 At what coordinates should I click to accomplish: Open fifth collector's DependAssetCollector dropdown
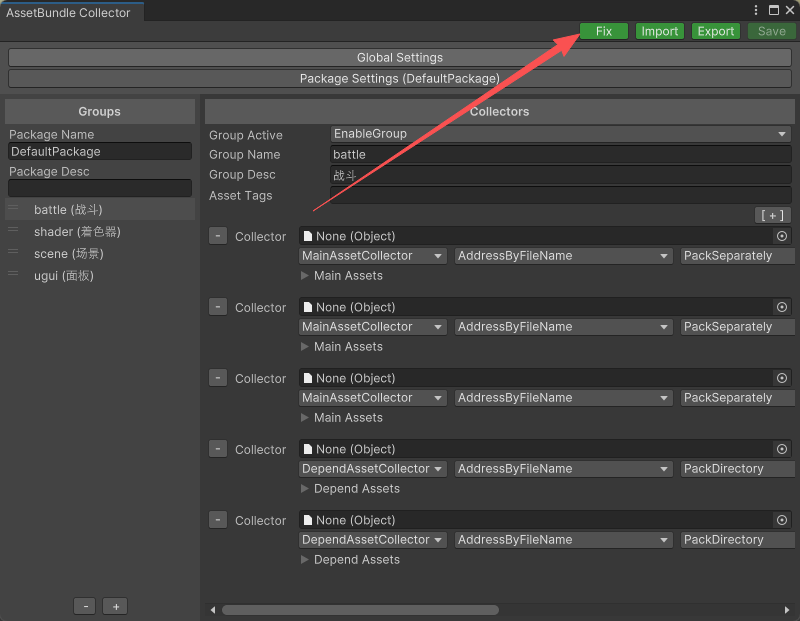[x=373, y=539]
